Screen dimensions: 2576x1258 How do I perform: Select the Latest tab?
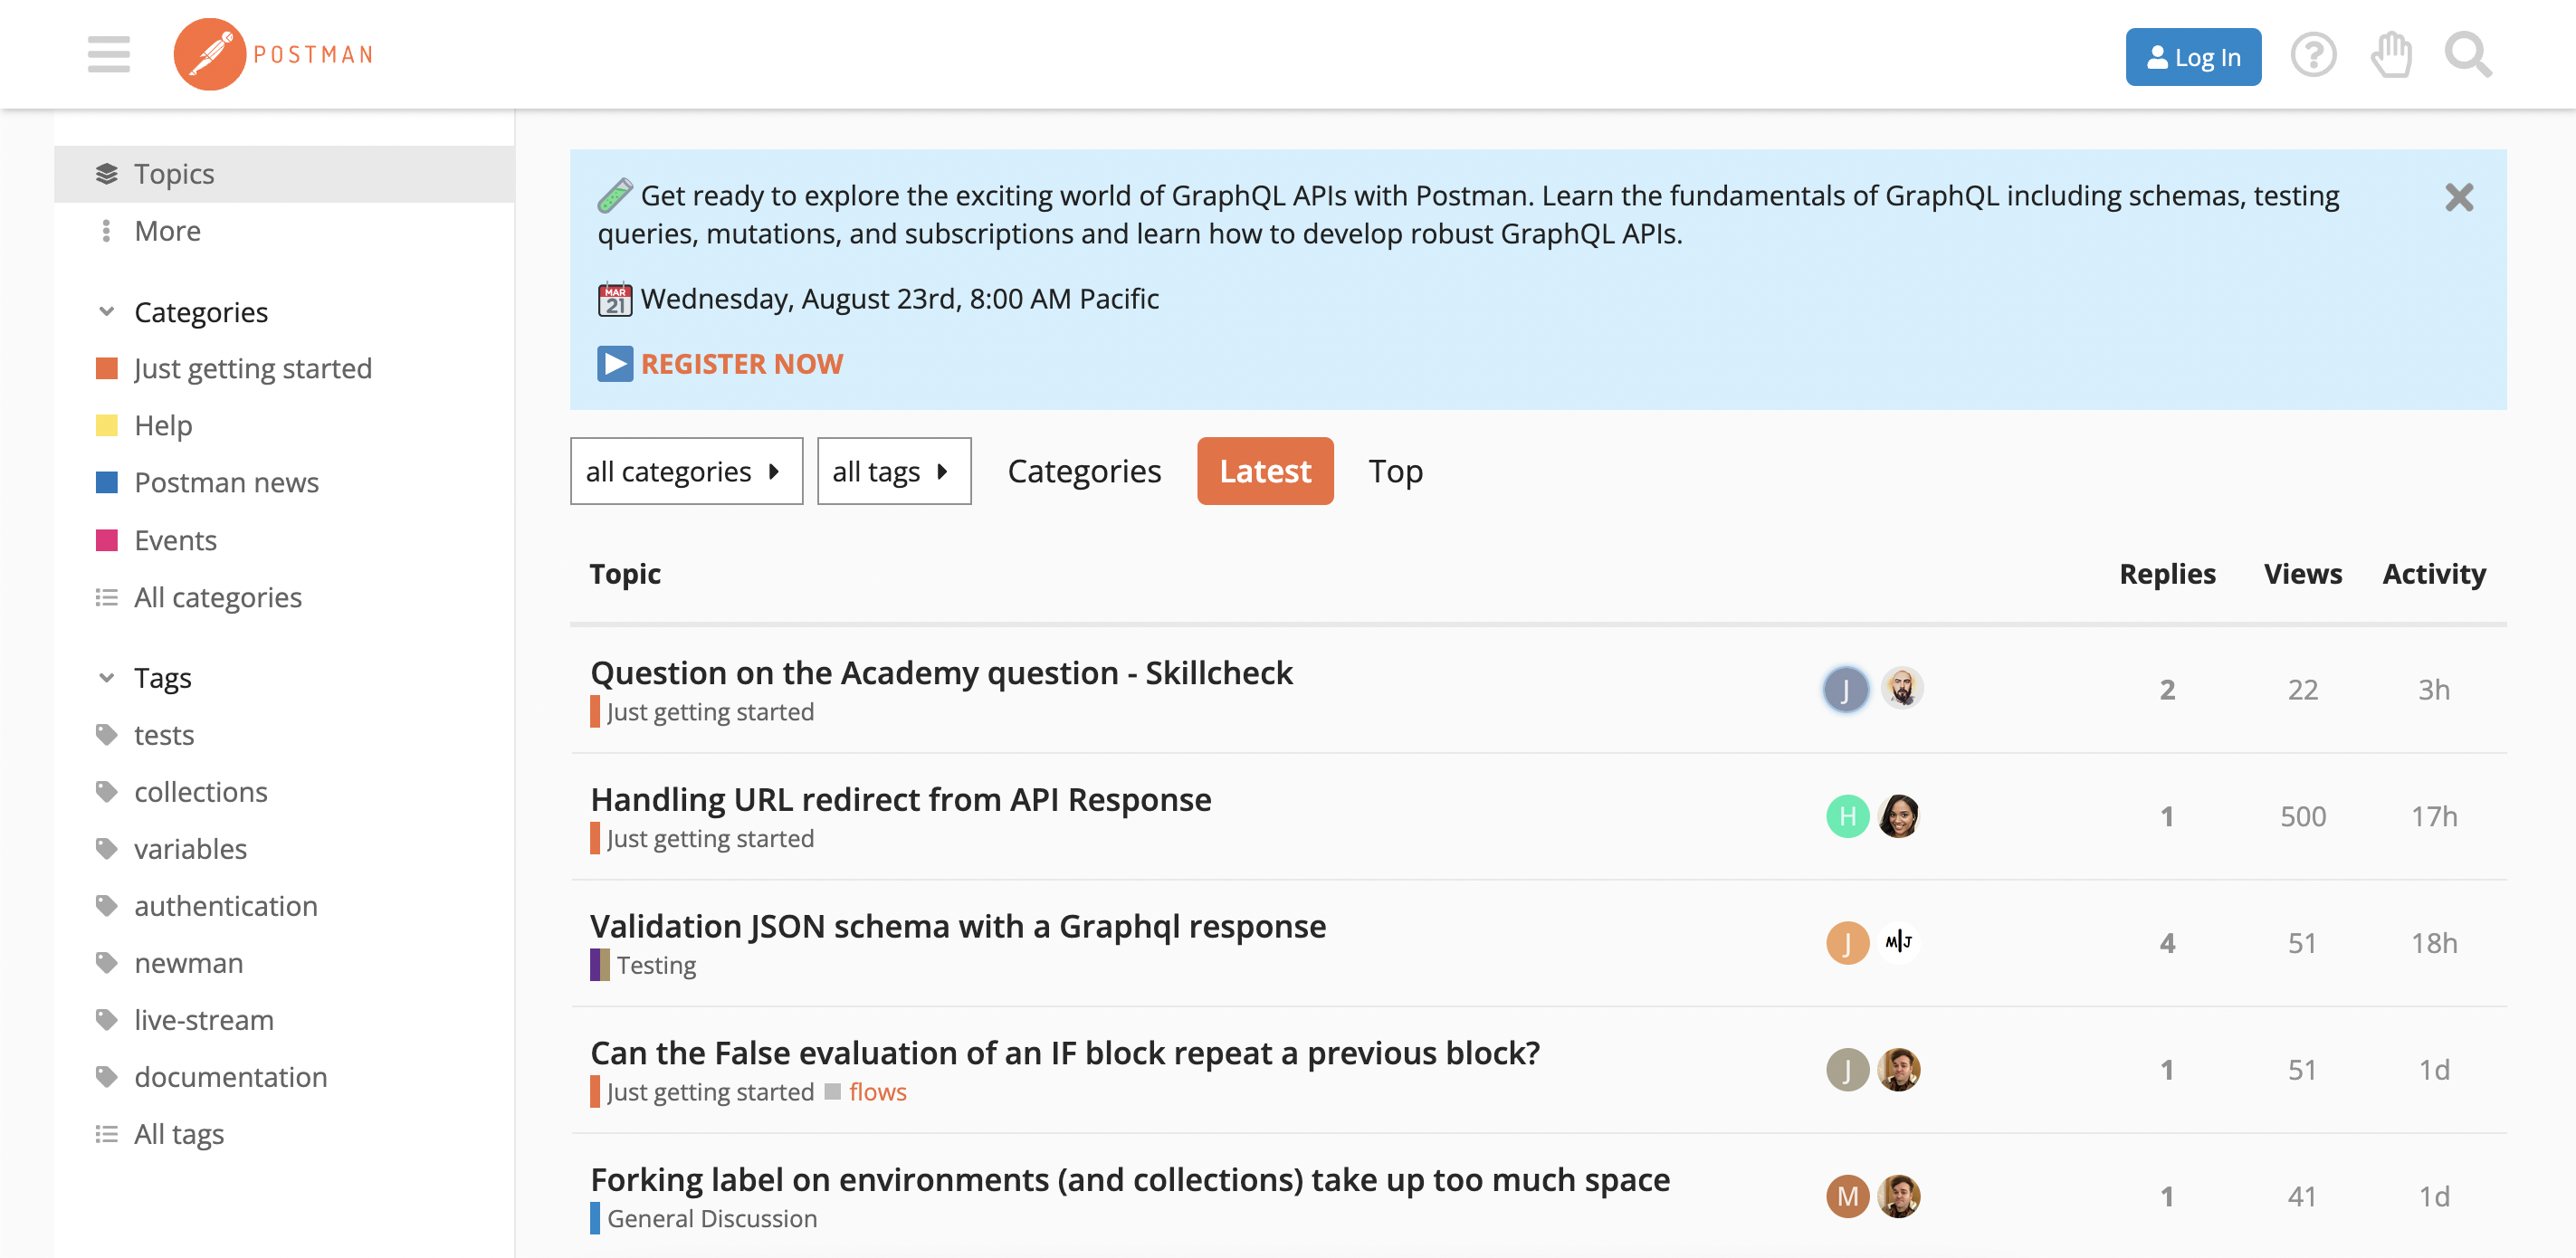pos(1265,472)
